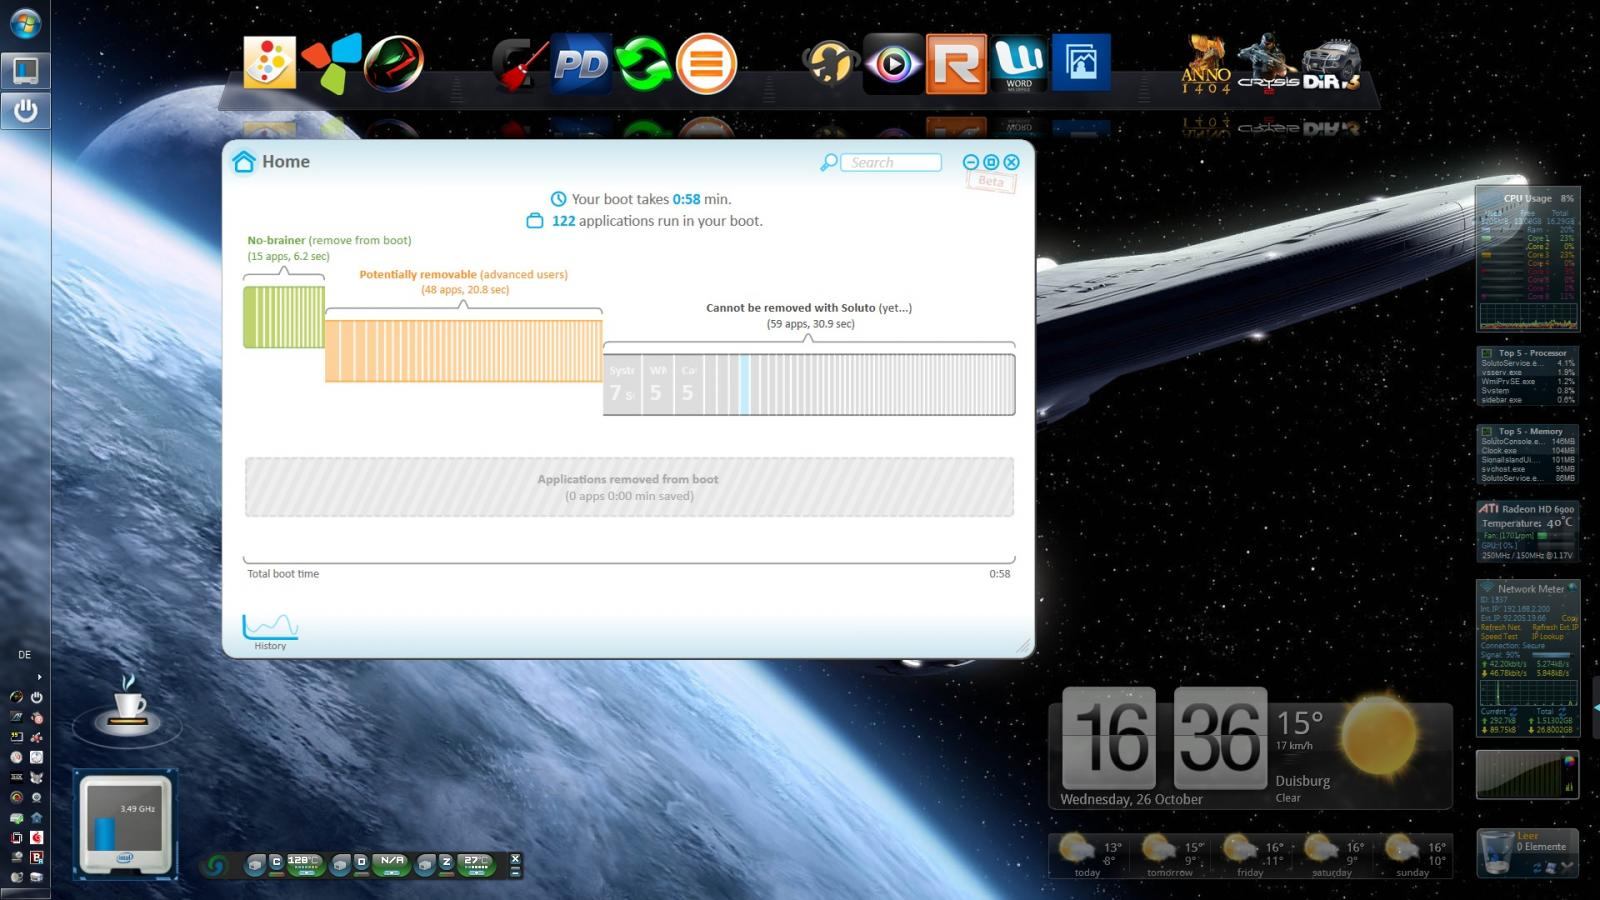Click the "Applications removed from boot" area
The width and height of the screenshot is (1600, 900).
point(629,487)
